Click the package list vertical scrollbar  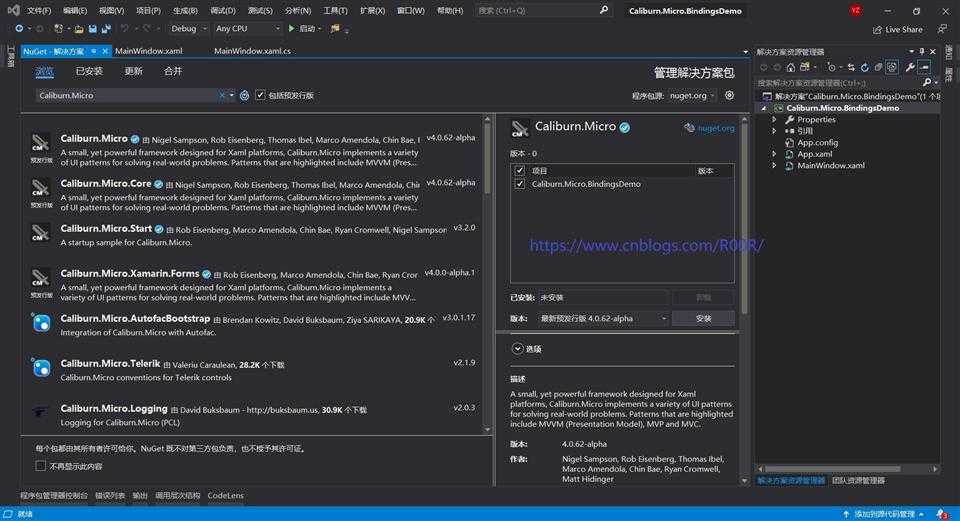pos(487,272)
